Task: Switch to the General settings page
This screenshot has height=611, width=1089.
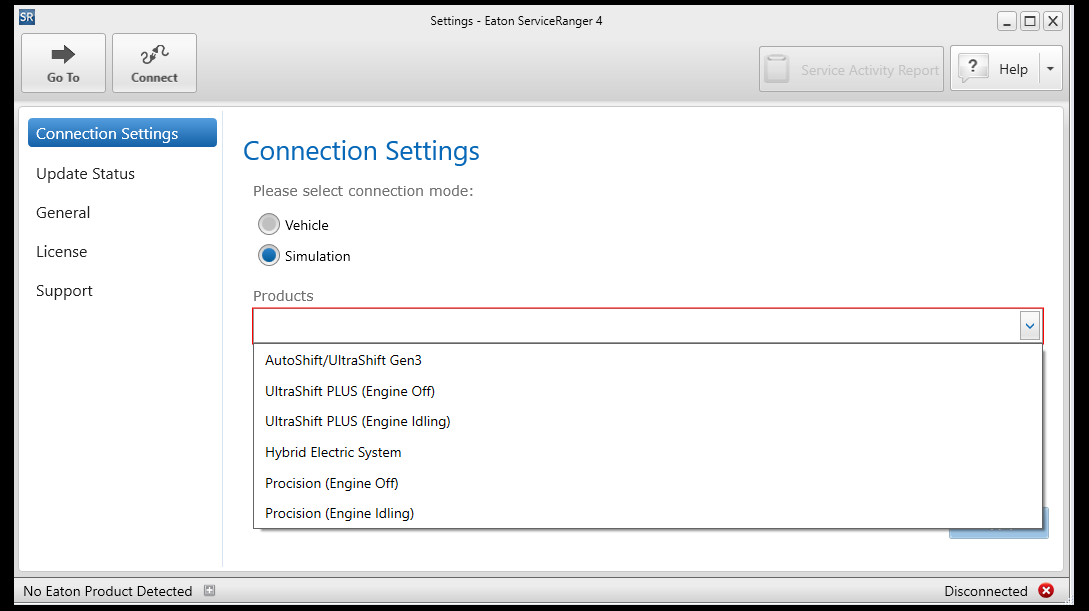Action: [63, 213]
